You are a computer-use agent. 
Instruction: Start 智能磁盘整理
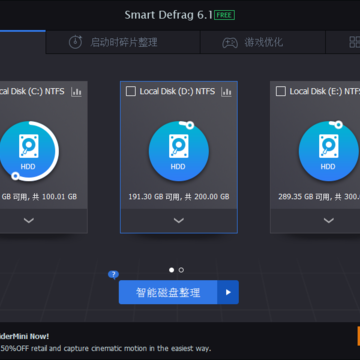tap(168, 292)
